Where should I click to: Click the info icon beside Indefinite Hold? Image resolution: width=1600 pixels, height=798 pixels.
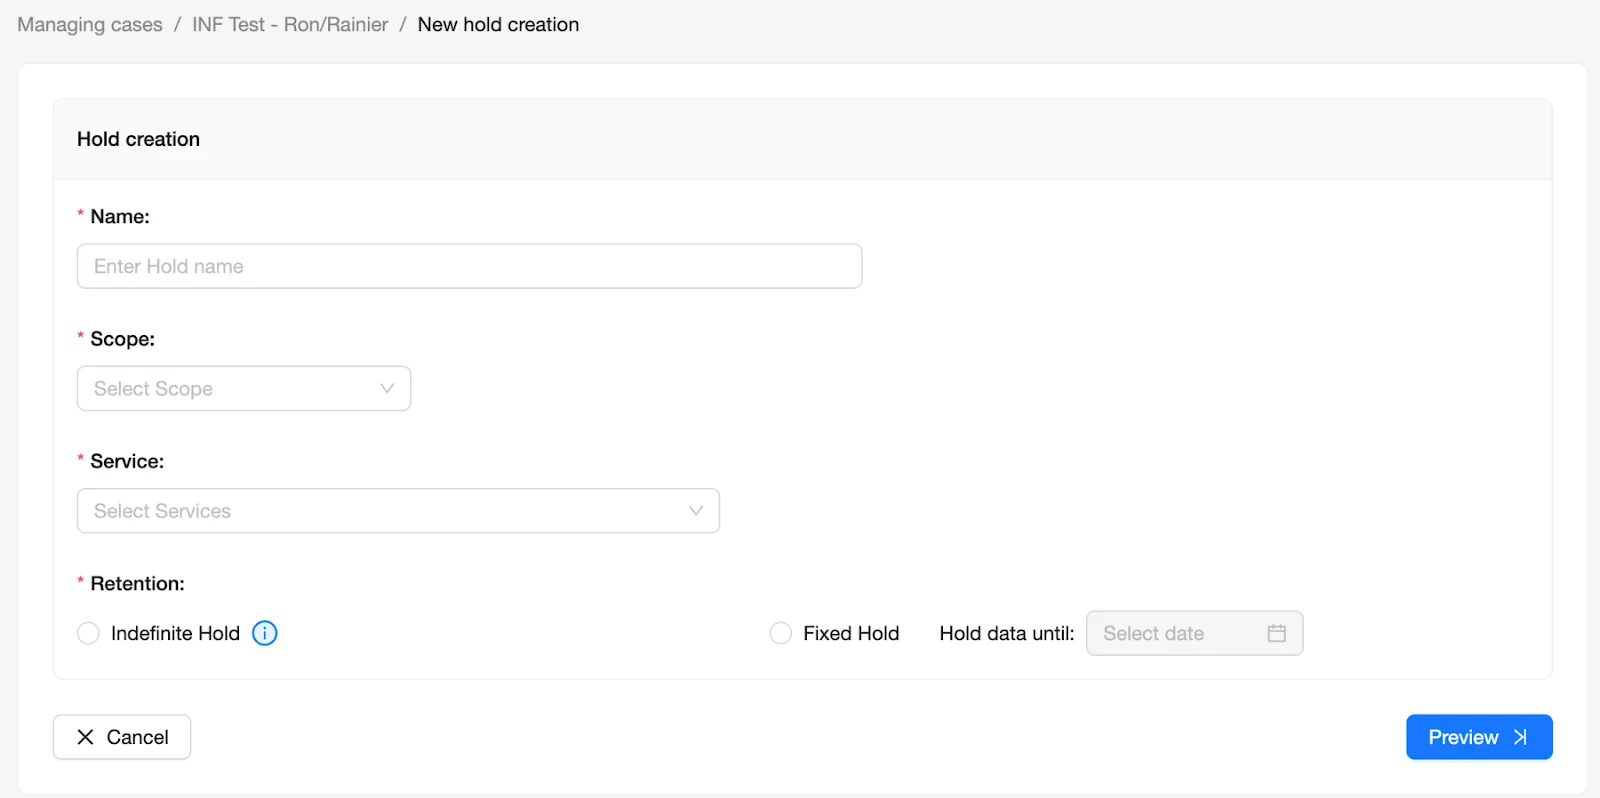pyautogui.click(x=264, y=633)
